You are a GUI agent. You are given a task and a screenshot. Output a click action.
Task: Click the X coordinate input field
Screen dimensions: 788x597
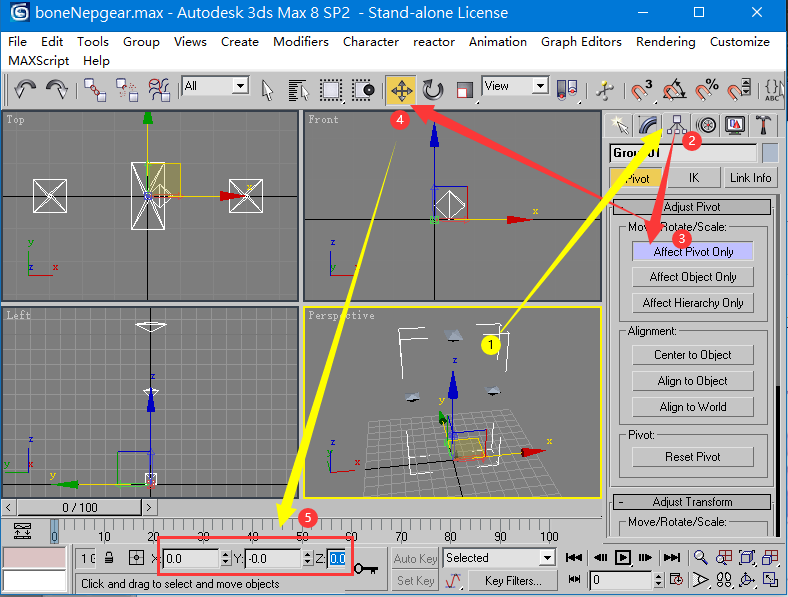point(190,558)
